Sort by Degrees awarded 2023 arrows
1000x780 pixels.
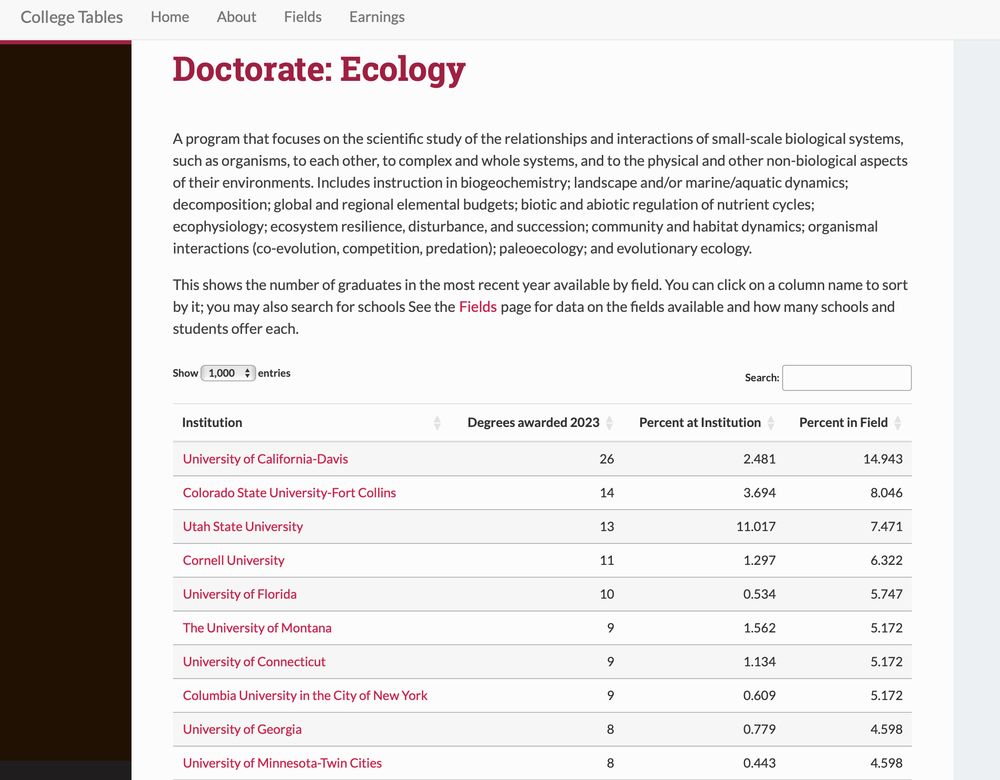(x=609, y=423)
